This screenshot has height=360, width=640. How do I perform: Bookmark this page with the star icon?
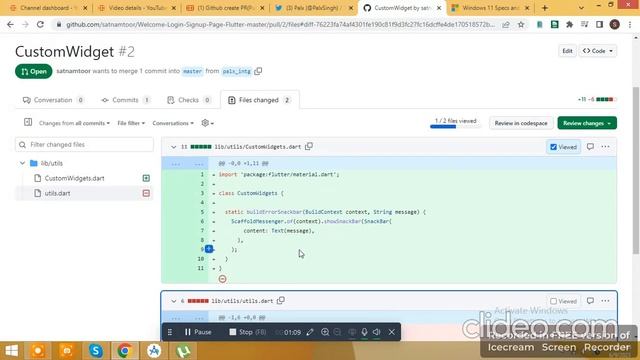click(521, 24)
